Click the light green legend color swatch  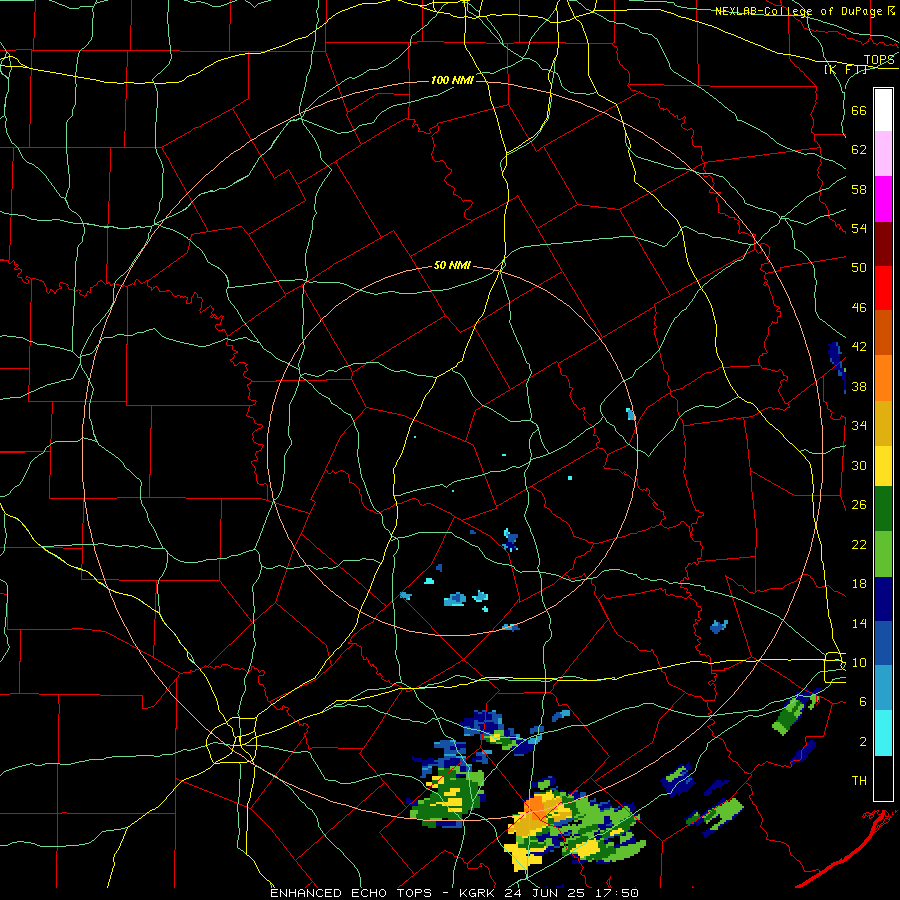883,554
